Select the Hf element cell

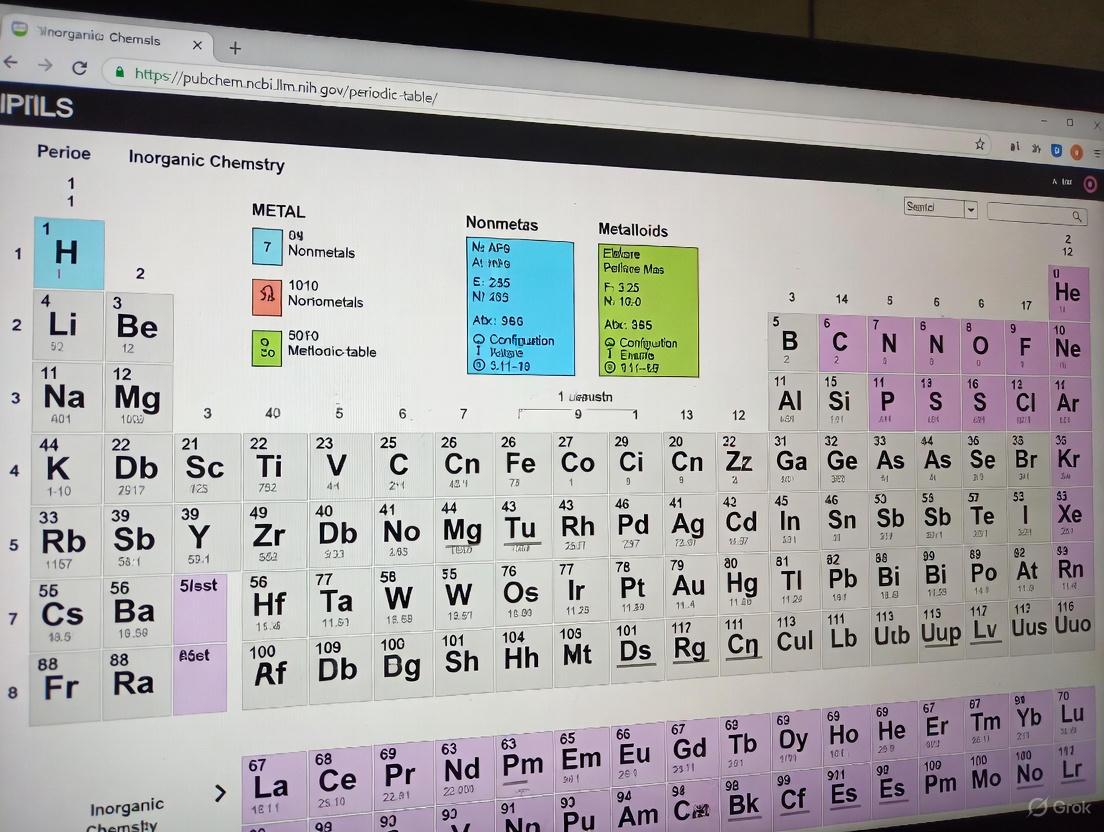click(272, 605)
